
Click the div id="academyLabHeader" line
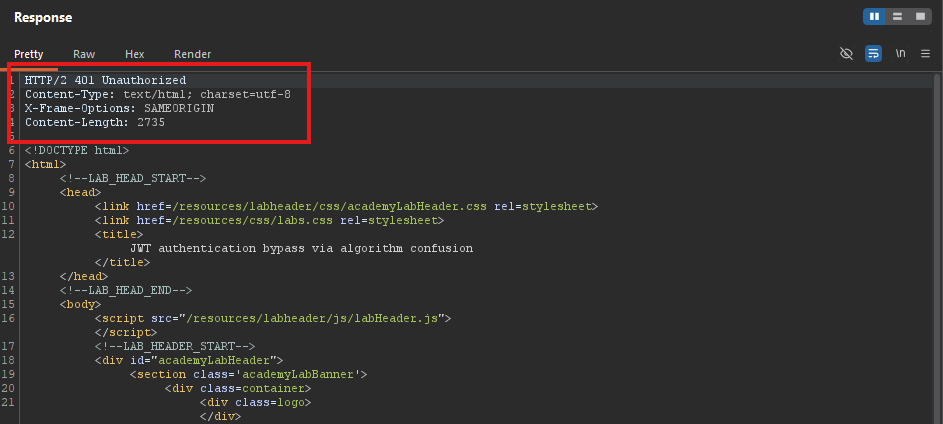click(189, 360)
